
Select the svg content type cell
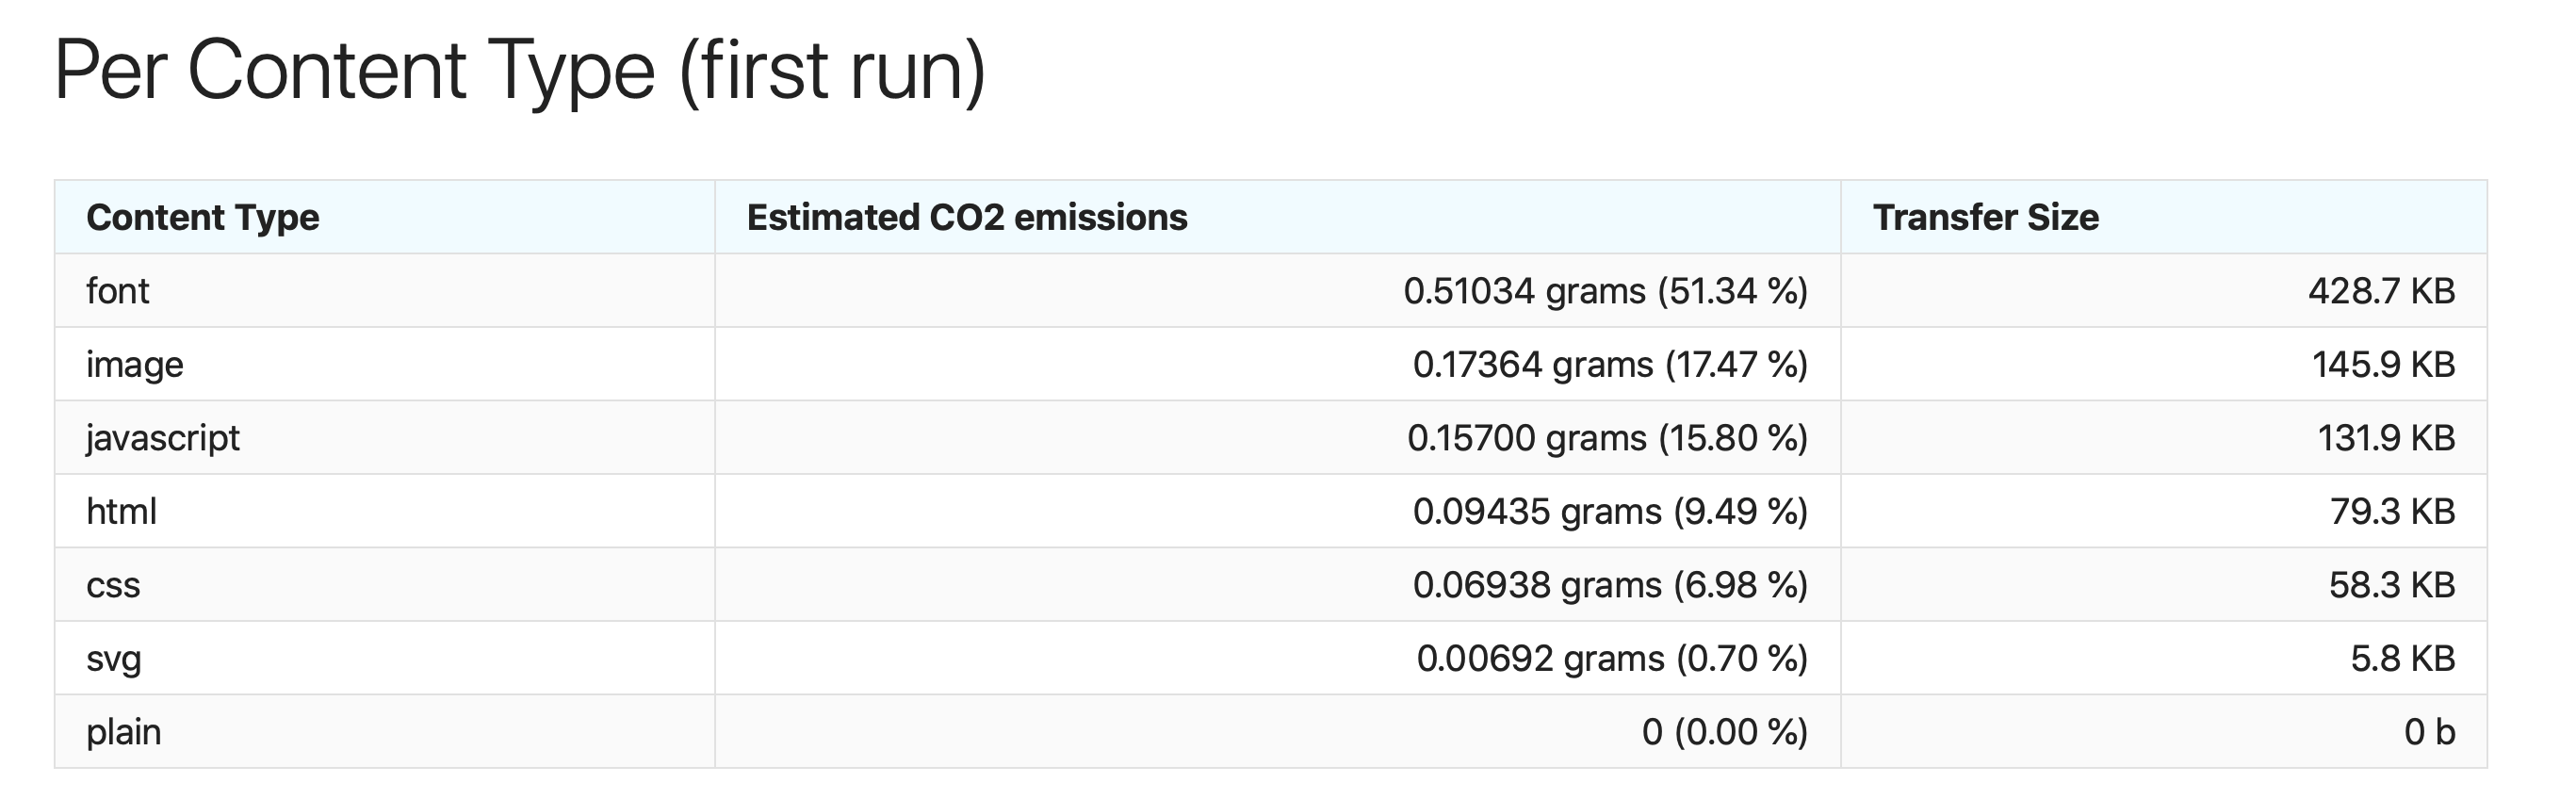coord(114,659)
